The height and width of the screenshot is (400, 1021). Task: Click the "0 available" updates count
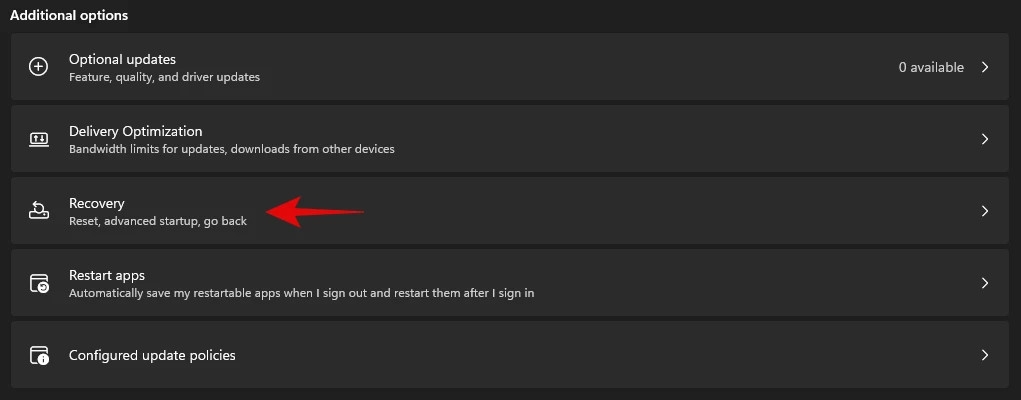[930, 67]
